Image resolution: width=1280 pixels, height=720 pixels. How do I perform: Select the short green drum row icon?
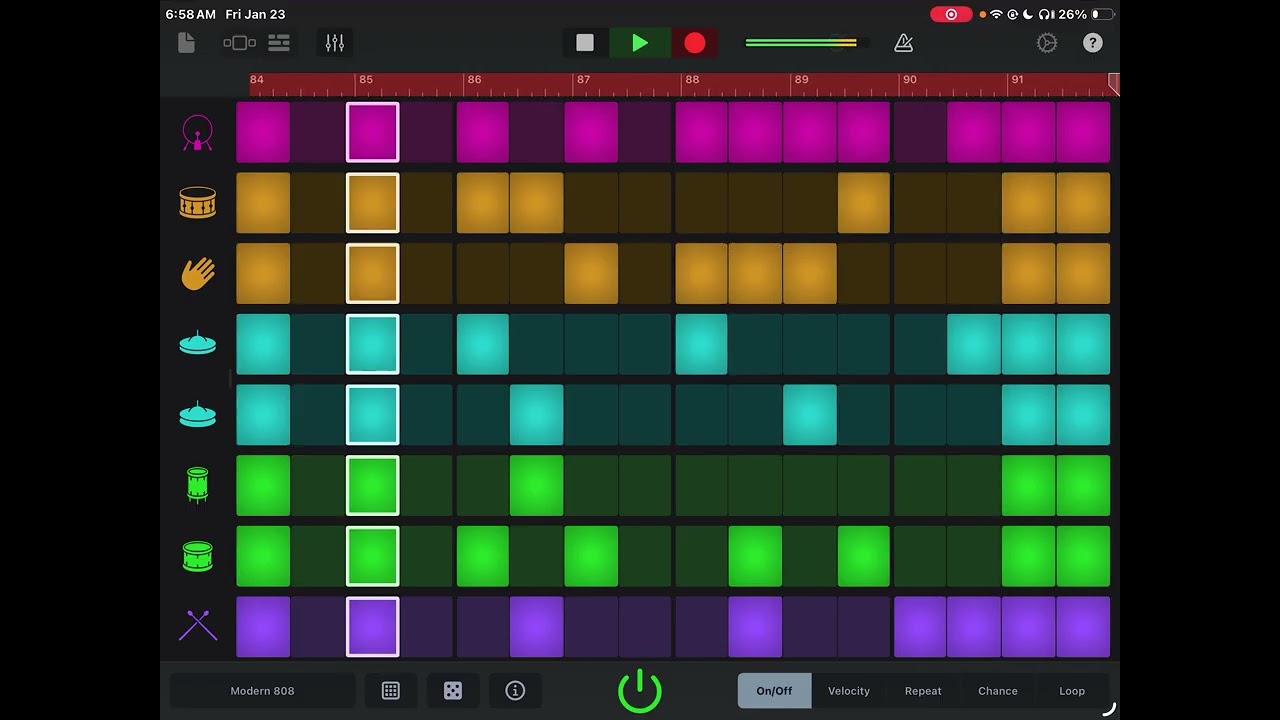tap(198, 556)
